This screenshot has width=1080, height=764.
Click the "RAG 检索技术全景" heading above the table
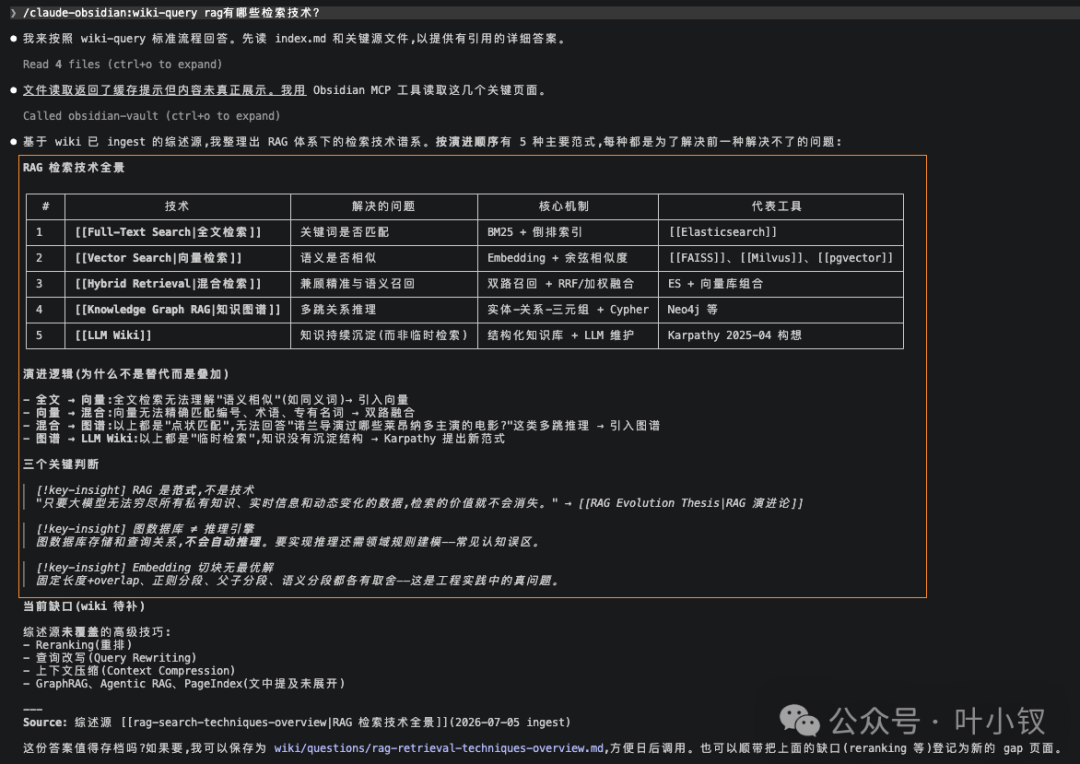pos(73,167)
